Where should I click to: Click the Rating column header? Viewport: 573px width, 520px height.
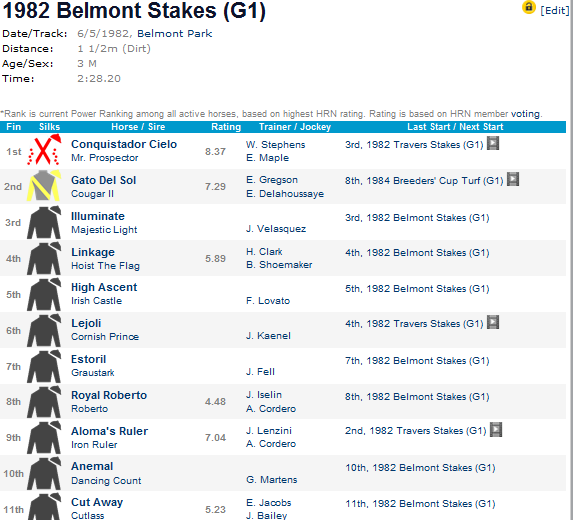pyautogui.click(x=226, y=127)
